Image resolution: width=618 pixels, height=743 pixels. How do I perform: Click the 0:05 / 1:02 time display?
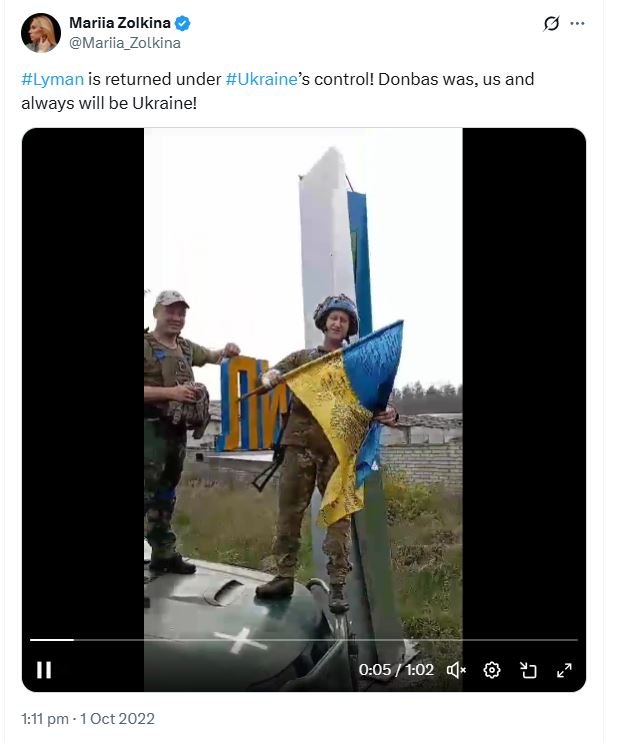396,670
